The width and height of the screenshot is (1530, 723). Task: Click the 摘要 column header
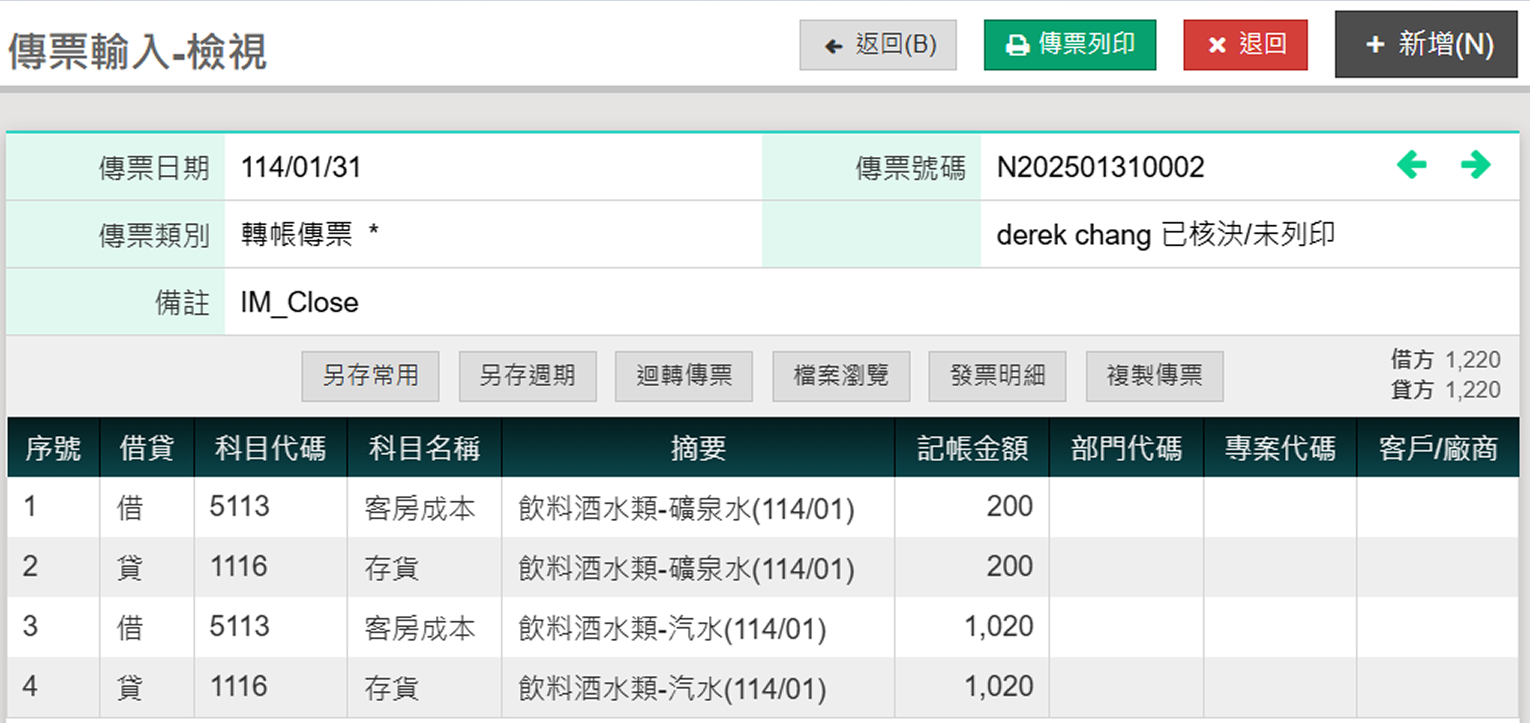tap(698, 448)
